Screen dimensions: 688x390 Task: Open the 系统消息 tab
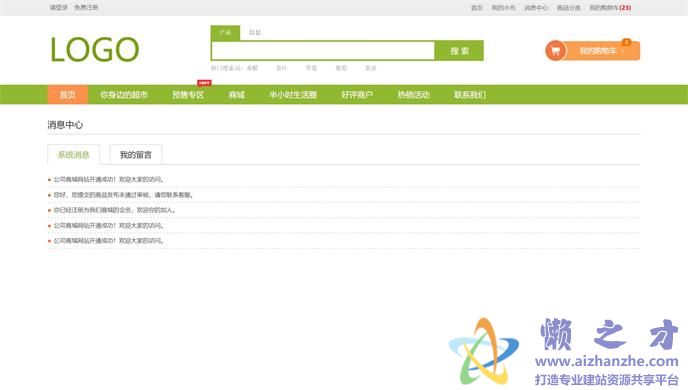[x=73, y=155]
